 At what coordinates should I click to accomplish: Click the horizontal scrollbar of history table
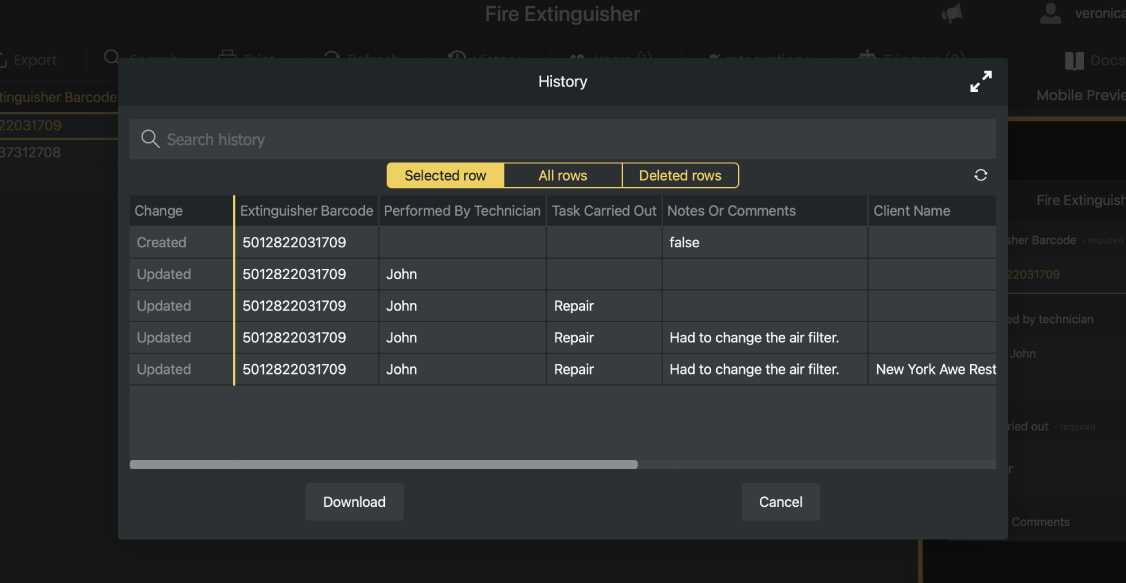[x=383, y=465]
